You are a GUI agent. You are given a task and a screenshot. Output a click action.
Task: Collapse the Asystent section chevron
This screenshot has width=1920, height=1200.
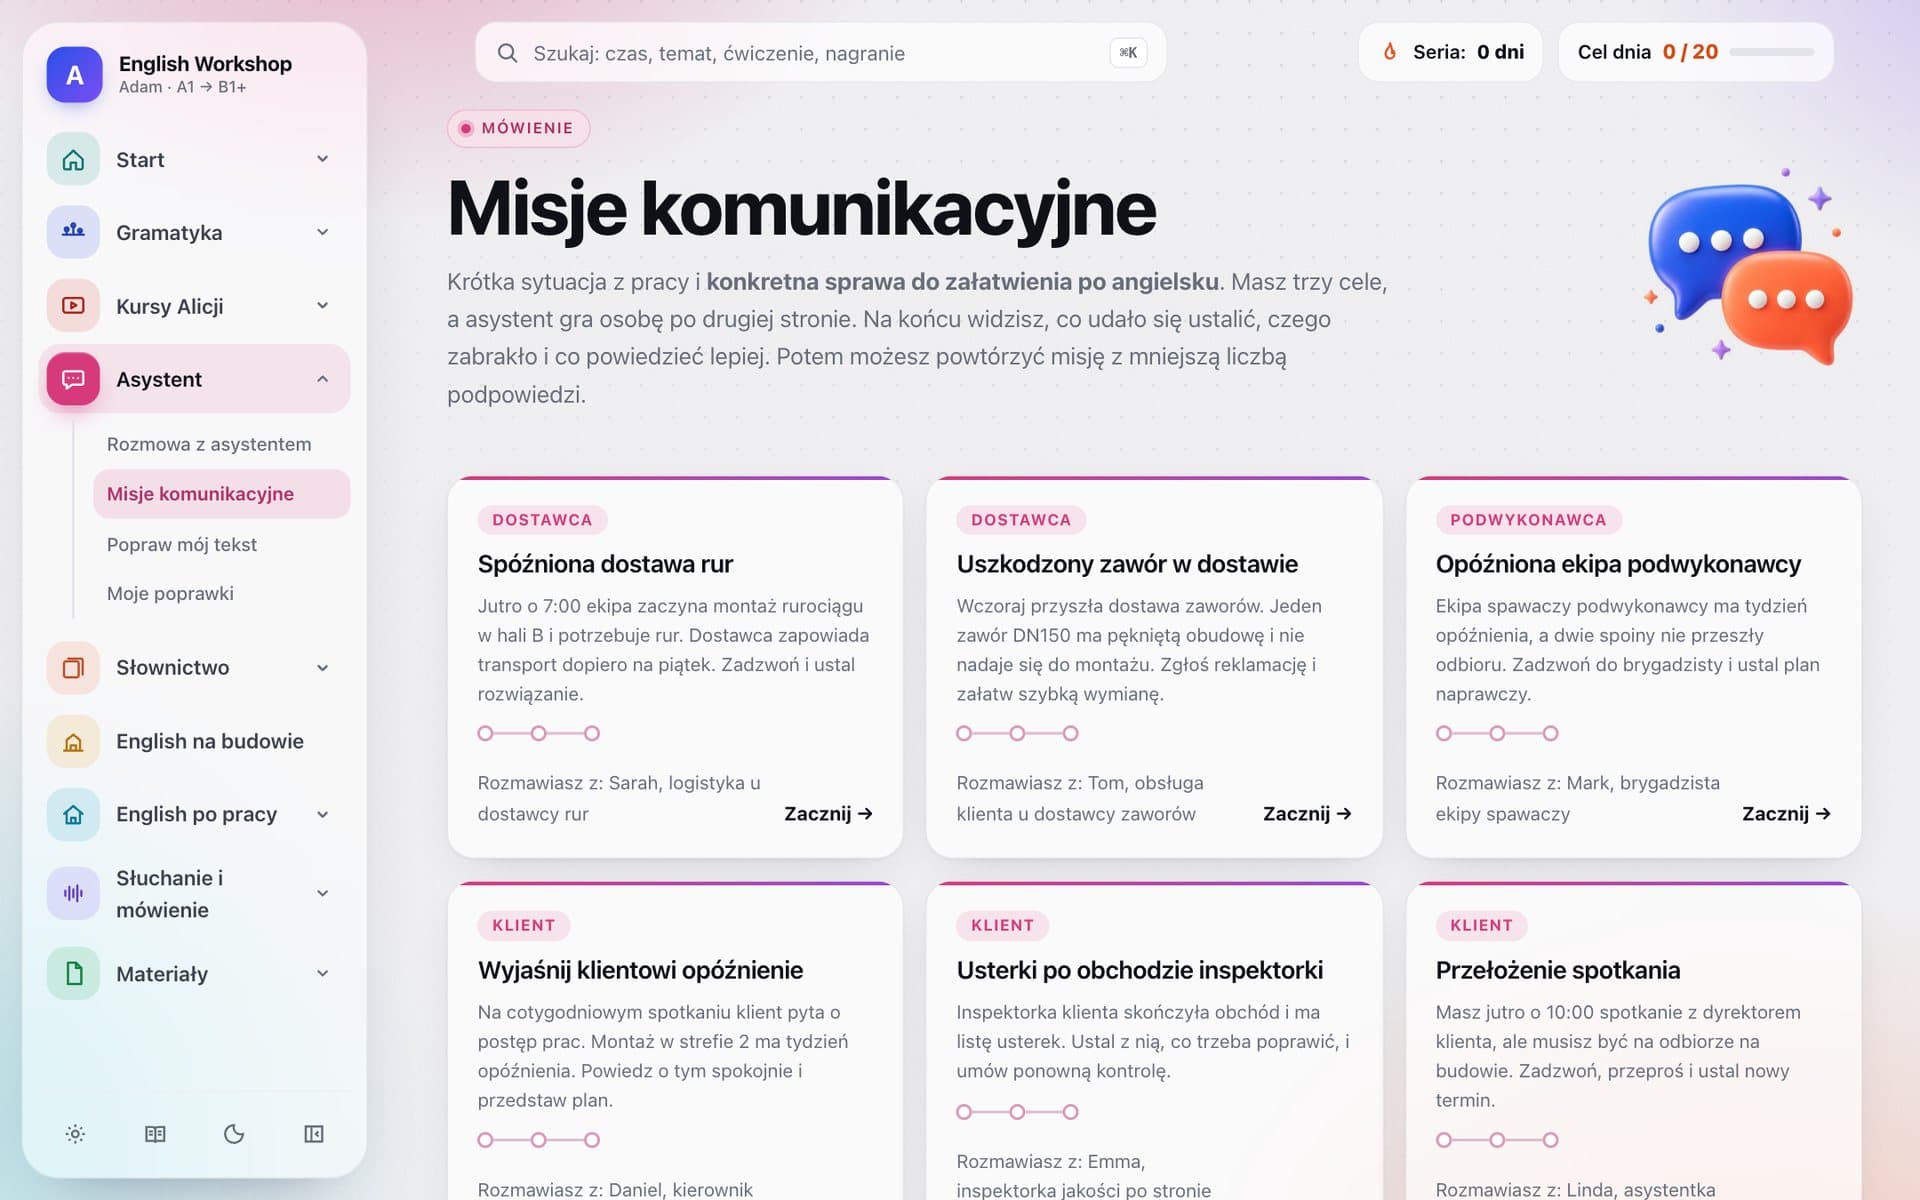[322, 379]
